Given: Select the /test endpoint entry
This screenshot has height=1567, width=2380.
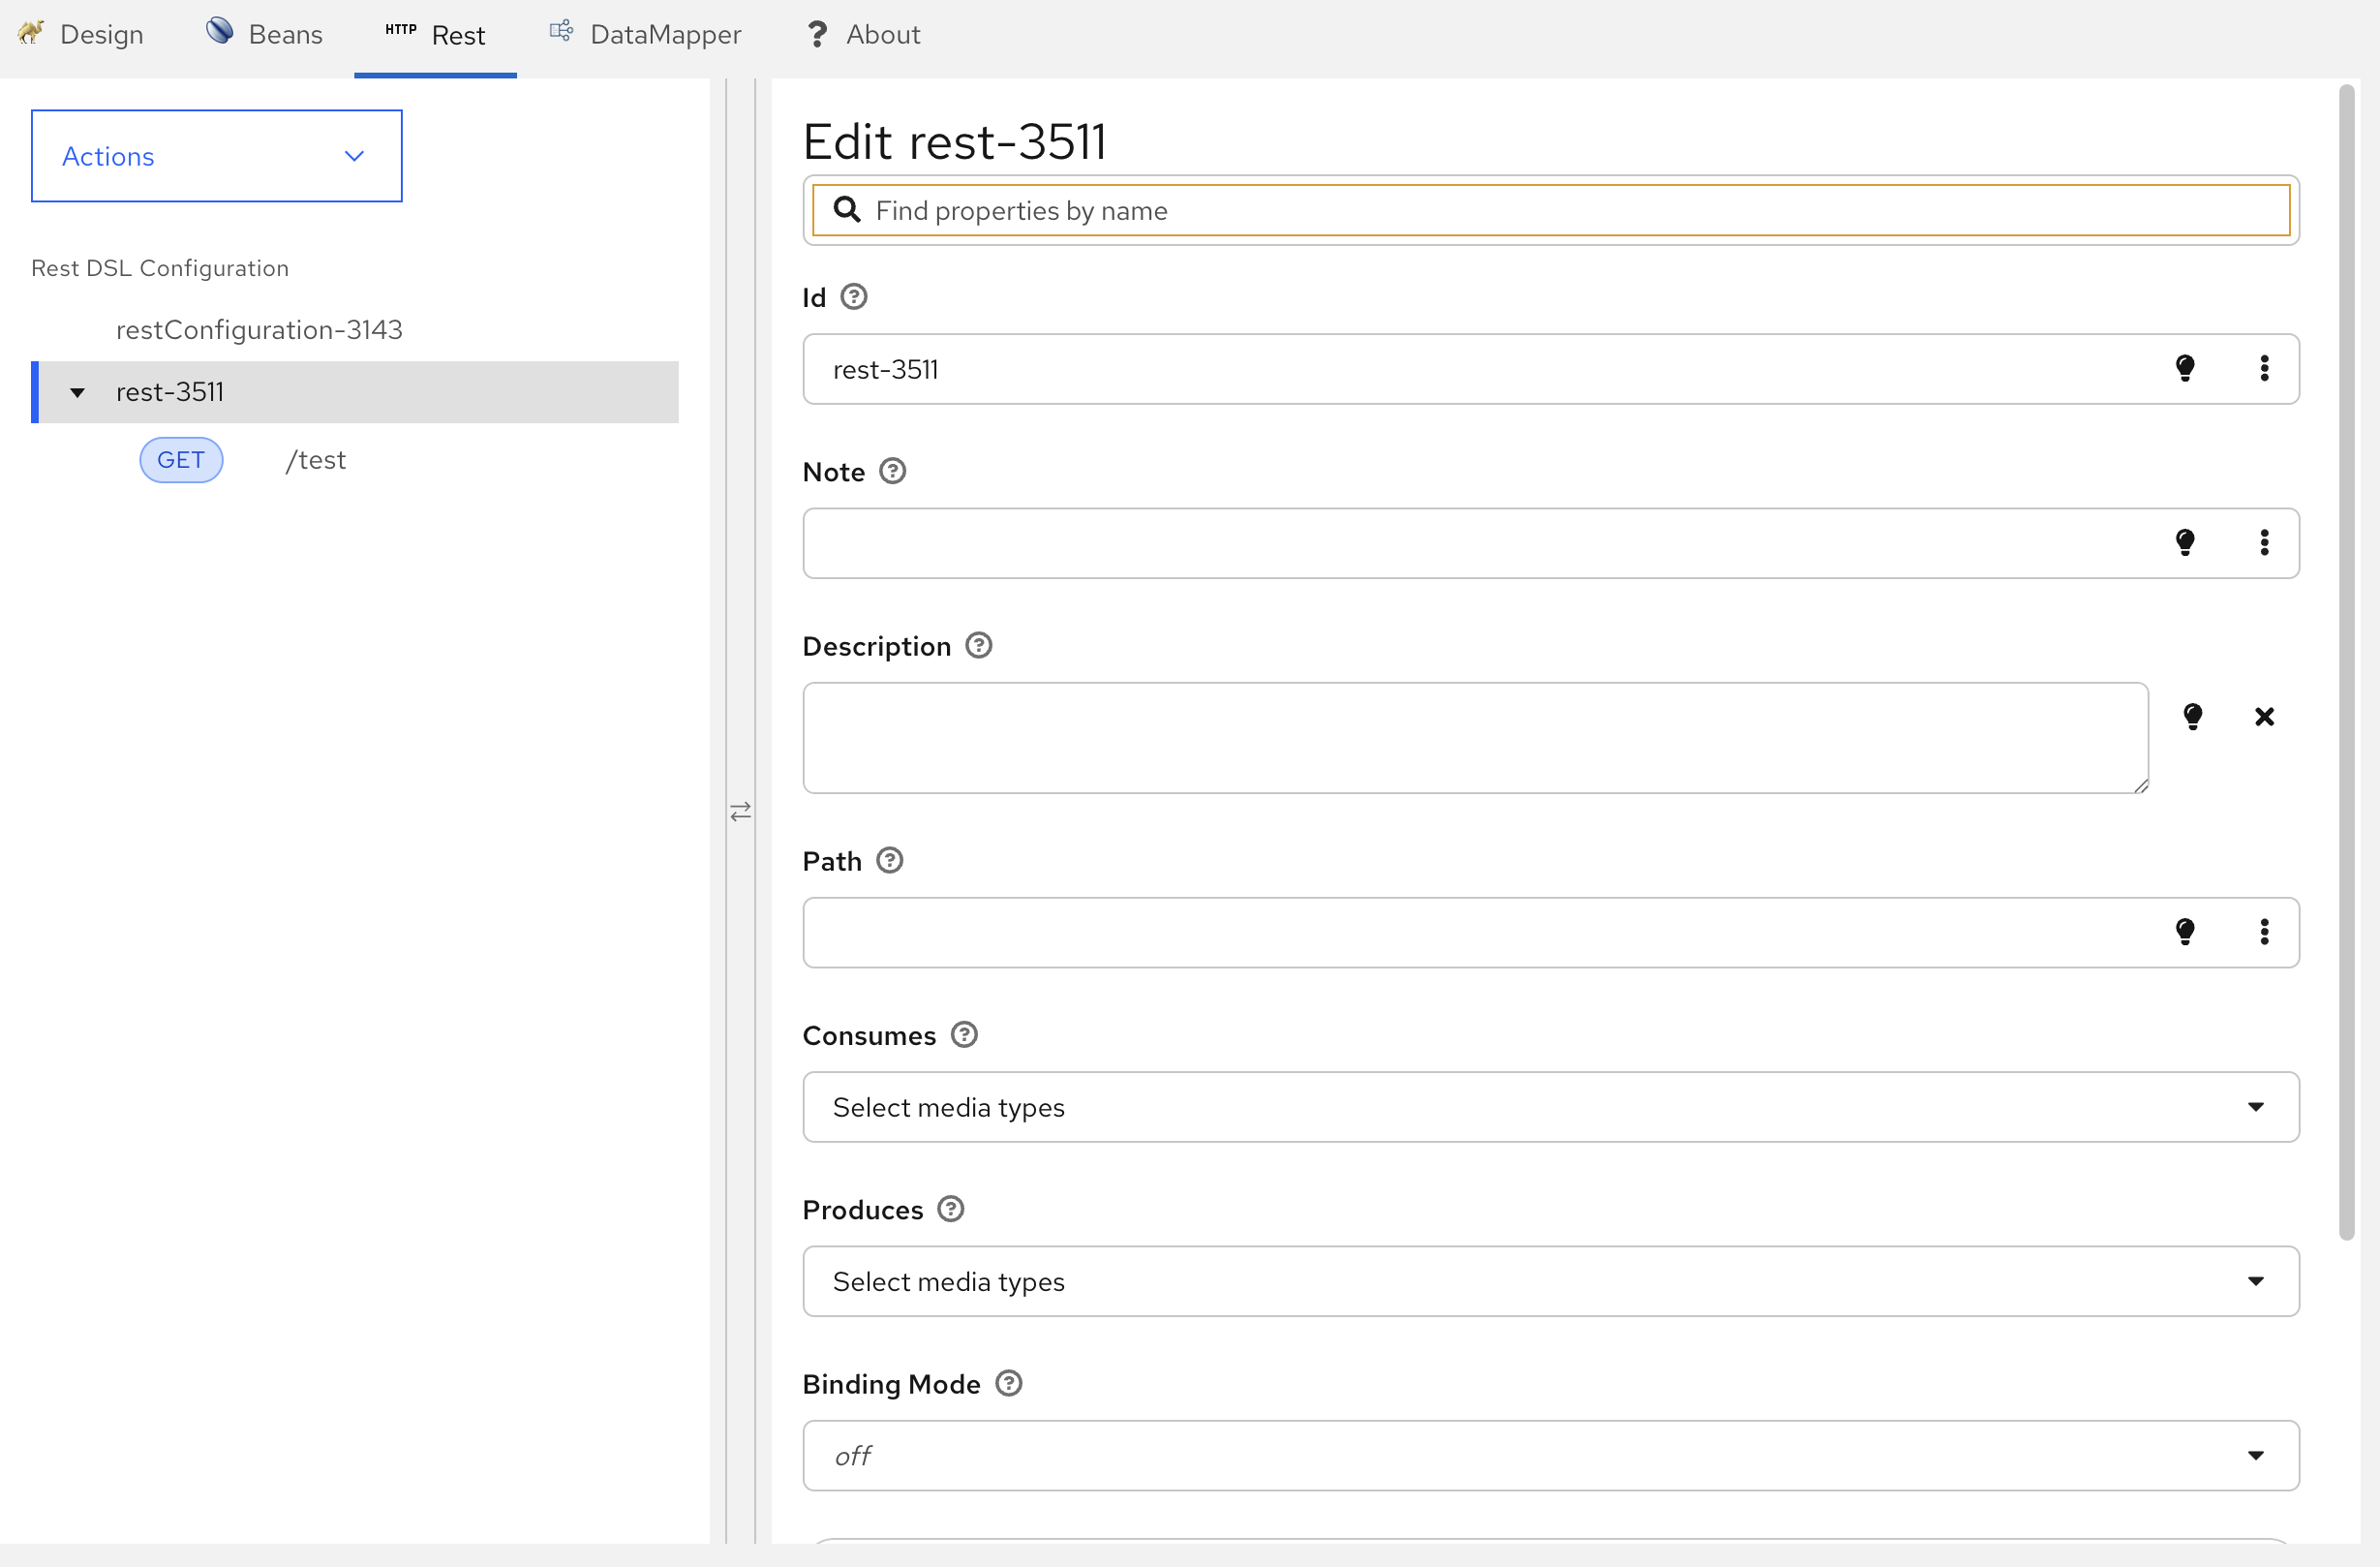Looking at the screenshot, I should pos(316,460).
